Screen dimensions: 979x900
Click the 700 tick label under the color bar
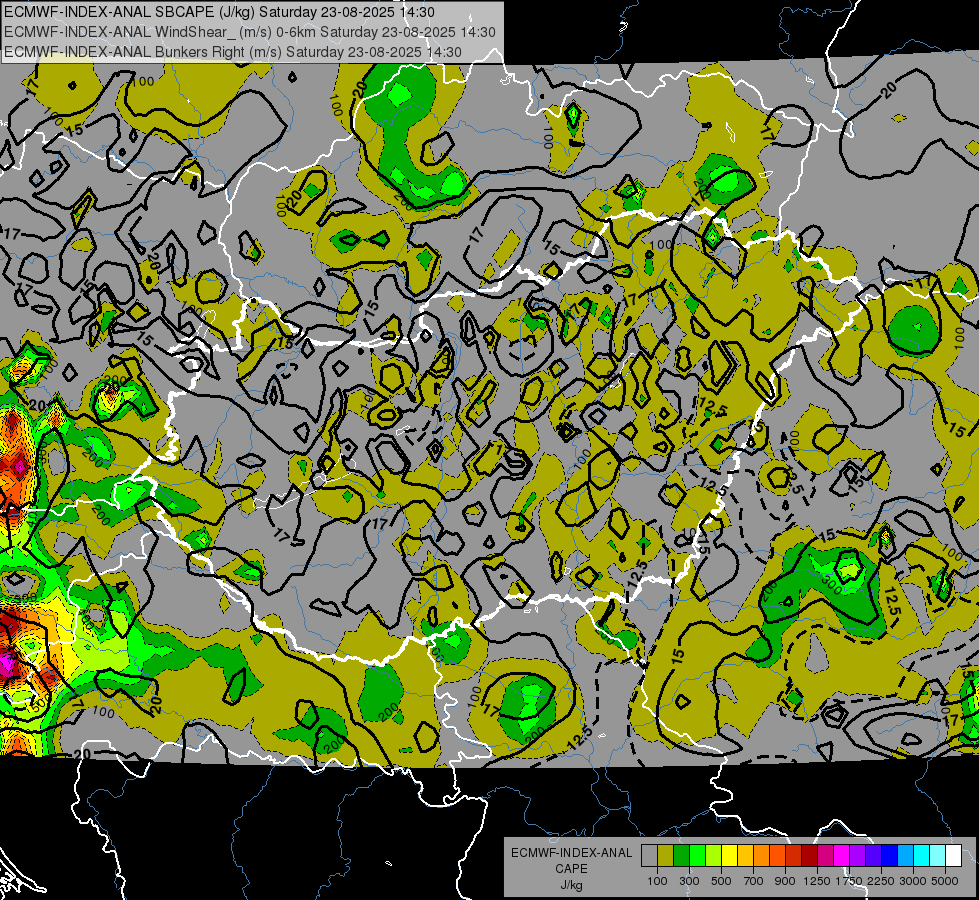pyautogui.click(x=754, y=881)
